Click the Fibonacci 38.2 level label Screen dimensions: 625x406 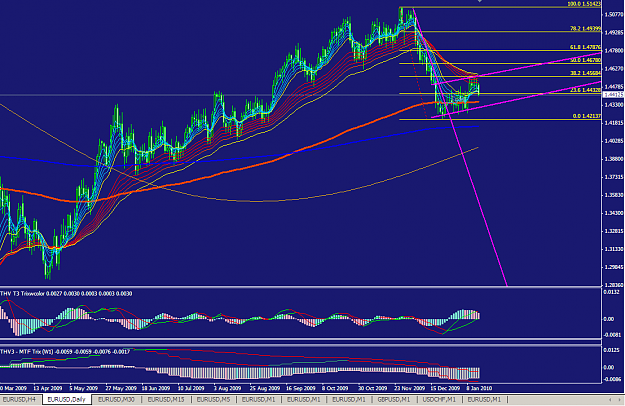[585, 73]
